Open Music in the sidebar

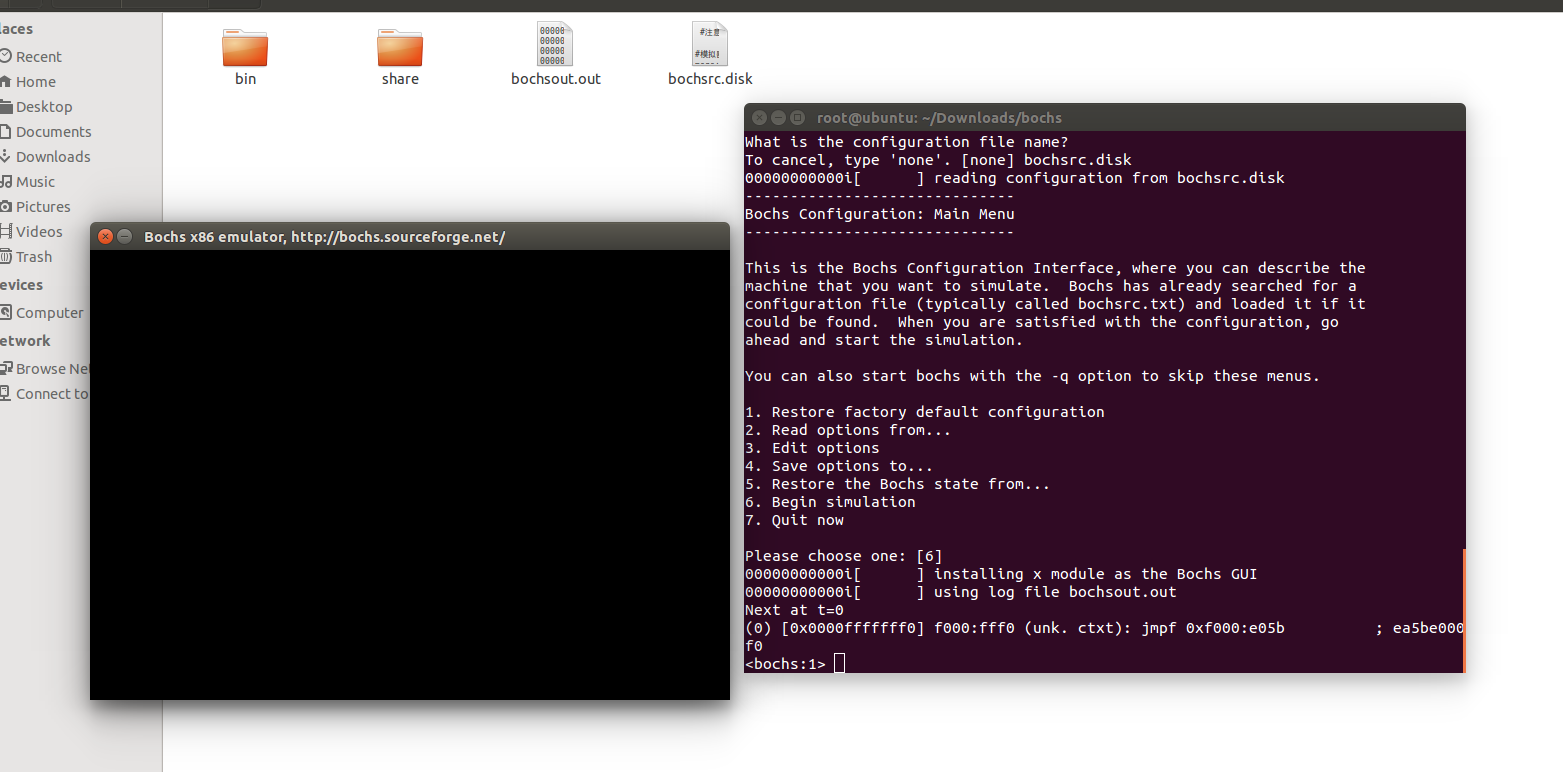tap(35, 182)
